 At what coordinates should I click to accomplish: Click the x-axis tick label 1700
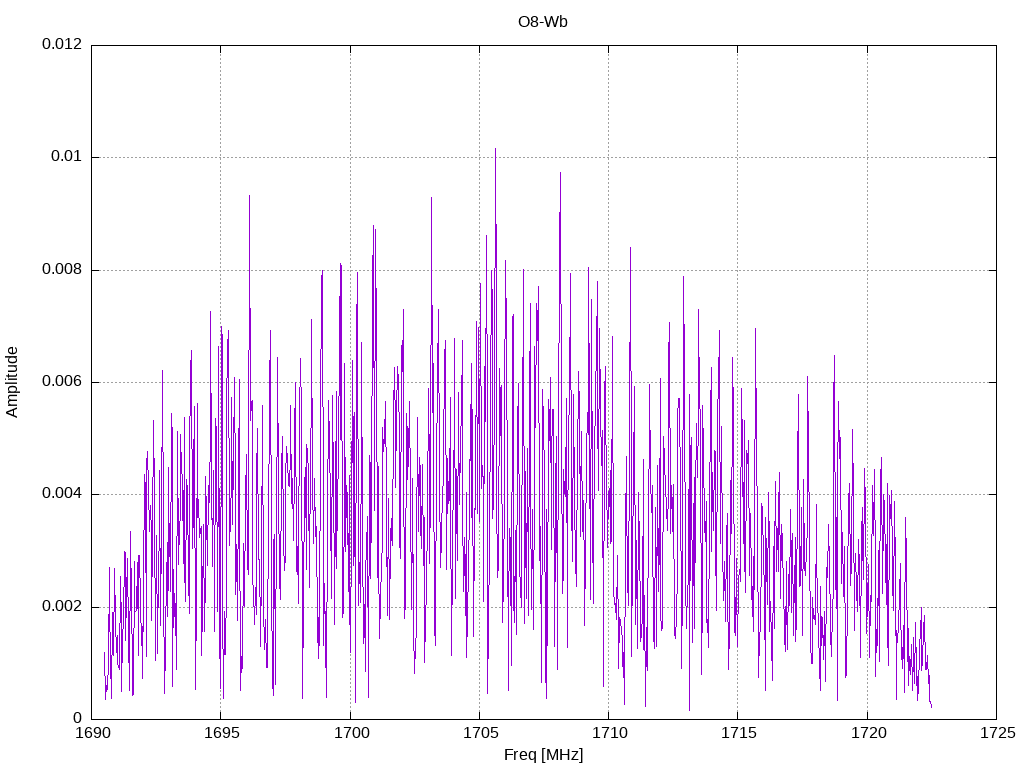point(351,733)
